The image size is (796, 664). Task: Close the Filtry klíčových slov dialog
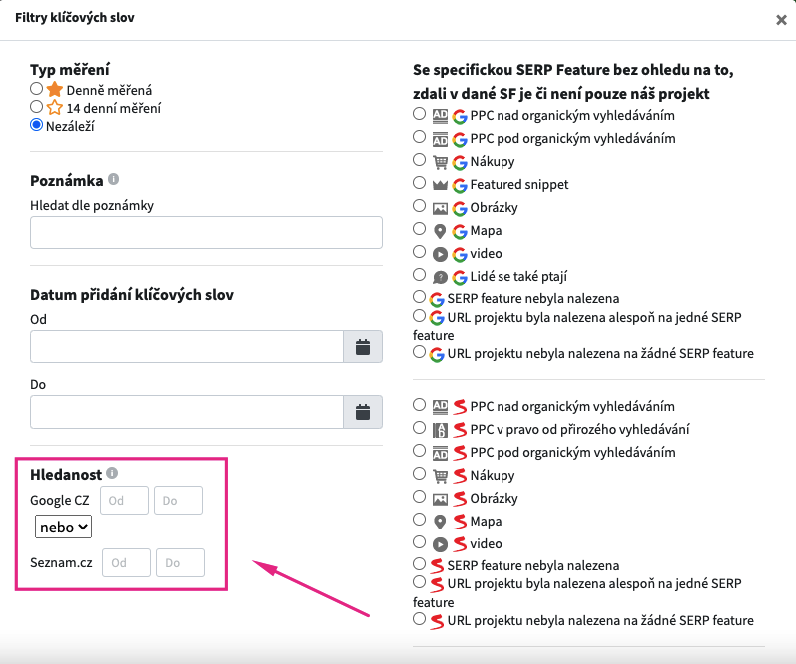[781, 20]
